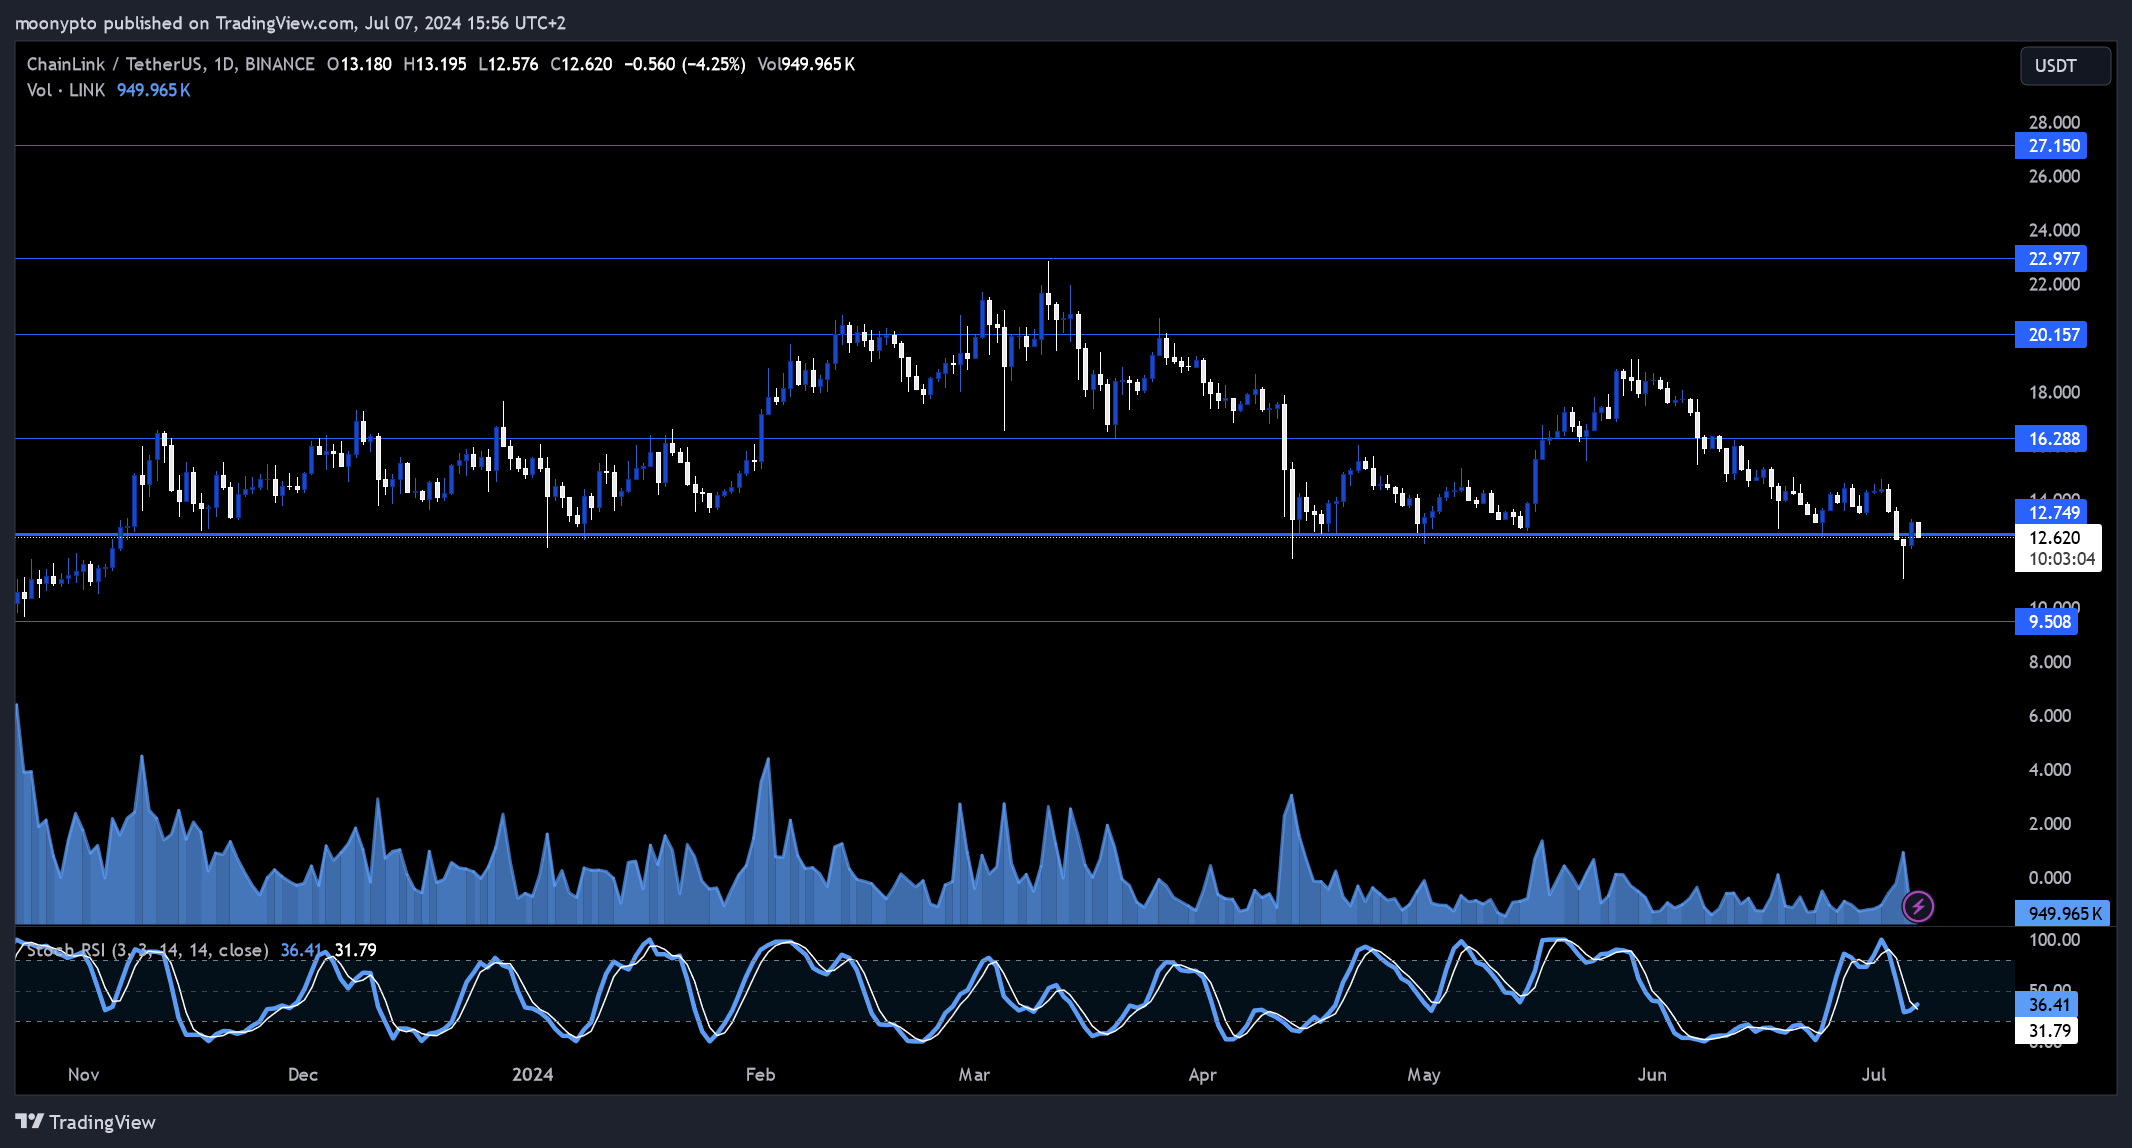Click the 28.000 price scale tick
Screen dimensions: 2132x1148
[2054, 123]
